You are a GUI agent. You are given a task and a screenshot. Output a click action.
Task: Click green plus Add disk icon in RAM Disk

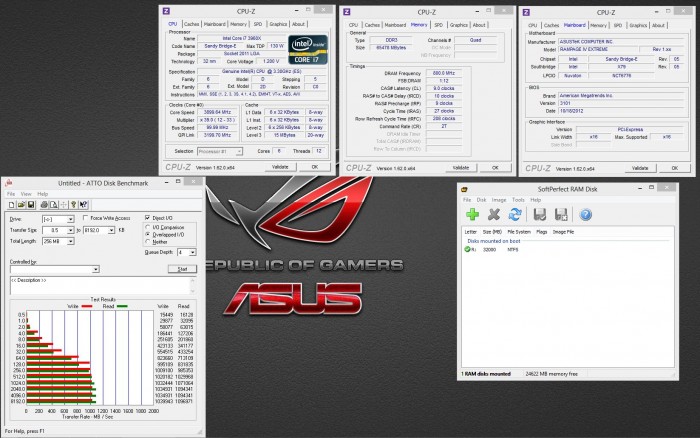[x=472, y=215]
